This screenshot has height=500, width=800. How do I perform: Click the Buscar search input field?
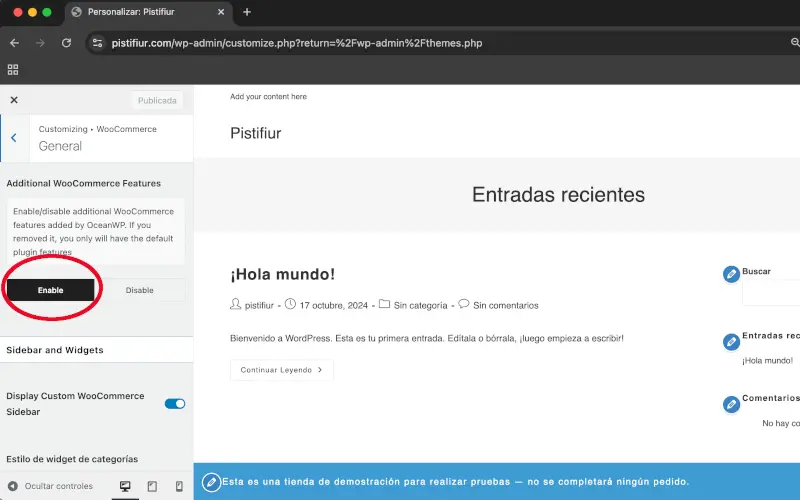[x=771, y=293]
